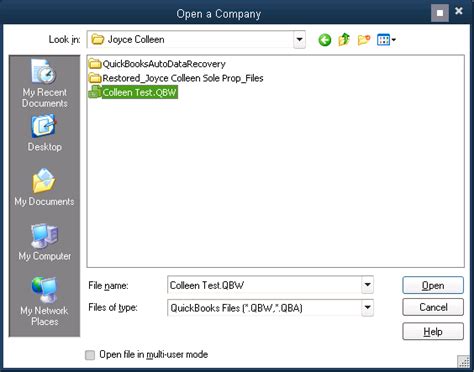Click the Files of type combo box

click(270, 308)
